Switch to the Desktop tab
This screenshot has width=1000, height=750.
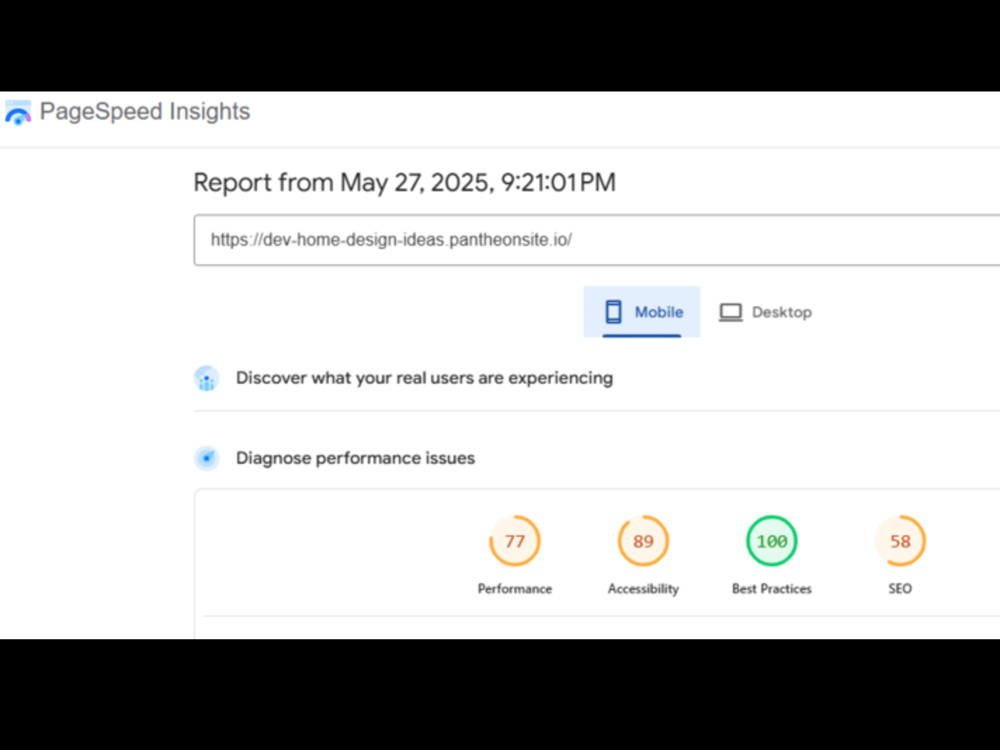(x=765, y=312)
